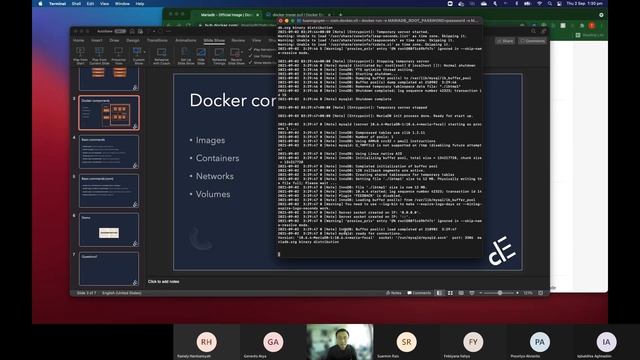Select the Slide Show ribbon tab
The height and width of the screenshot is (360, 640).
coord(214,40)
